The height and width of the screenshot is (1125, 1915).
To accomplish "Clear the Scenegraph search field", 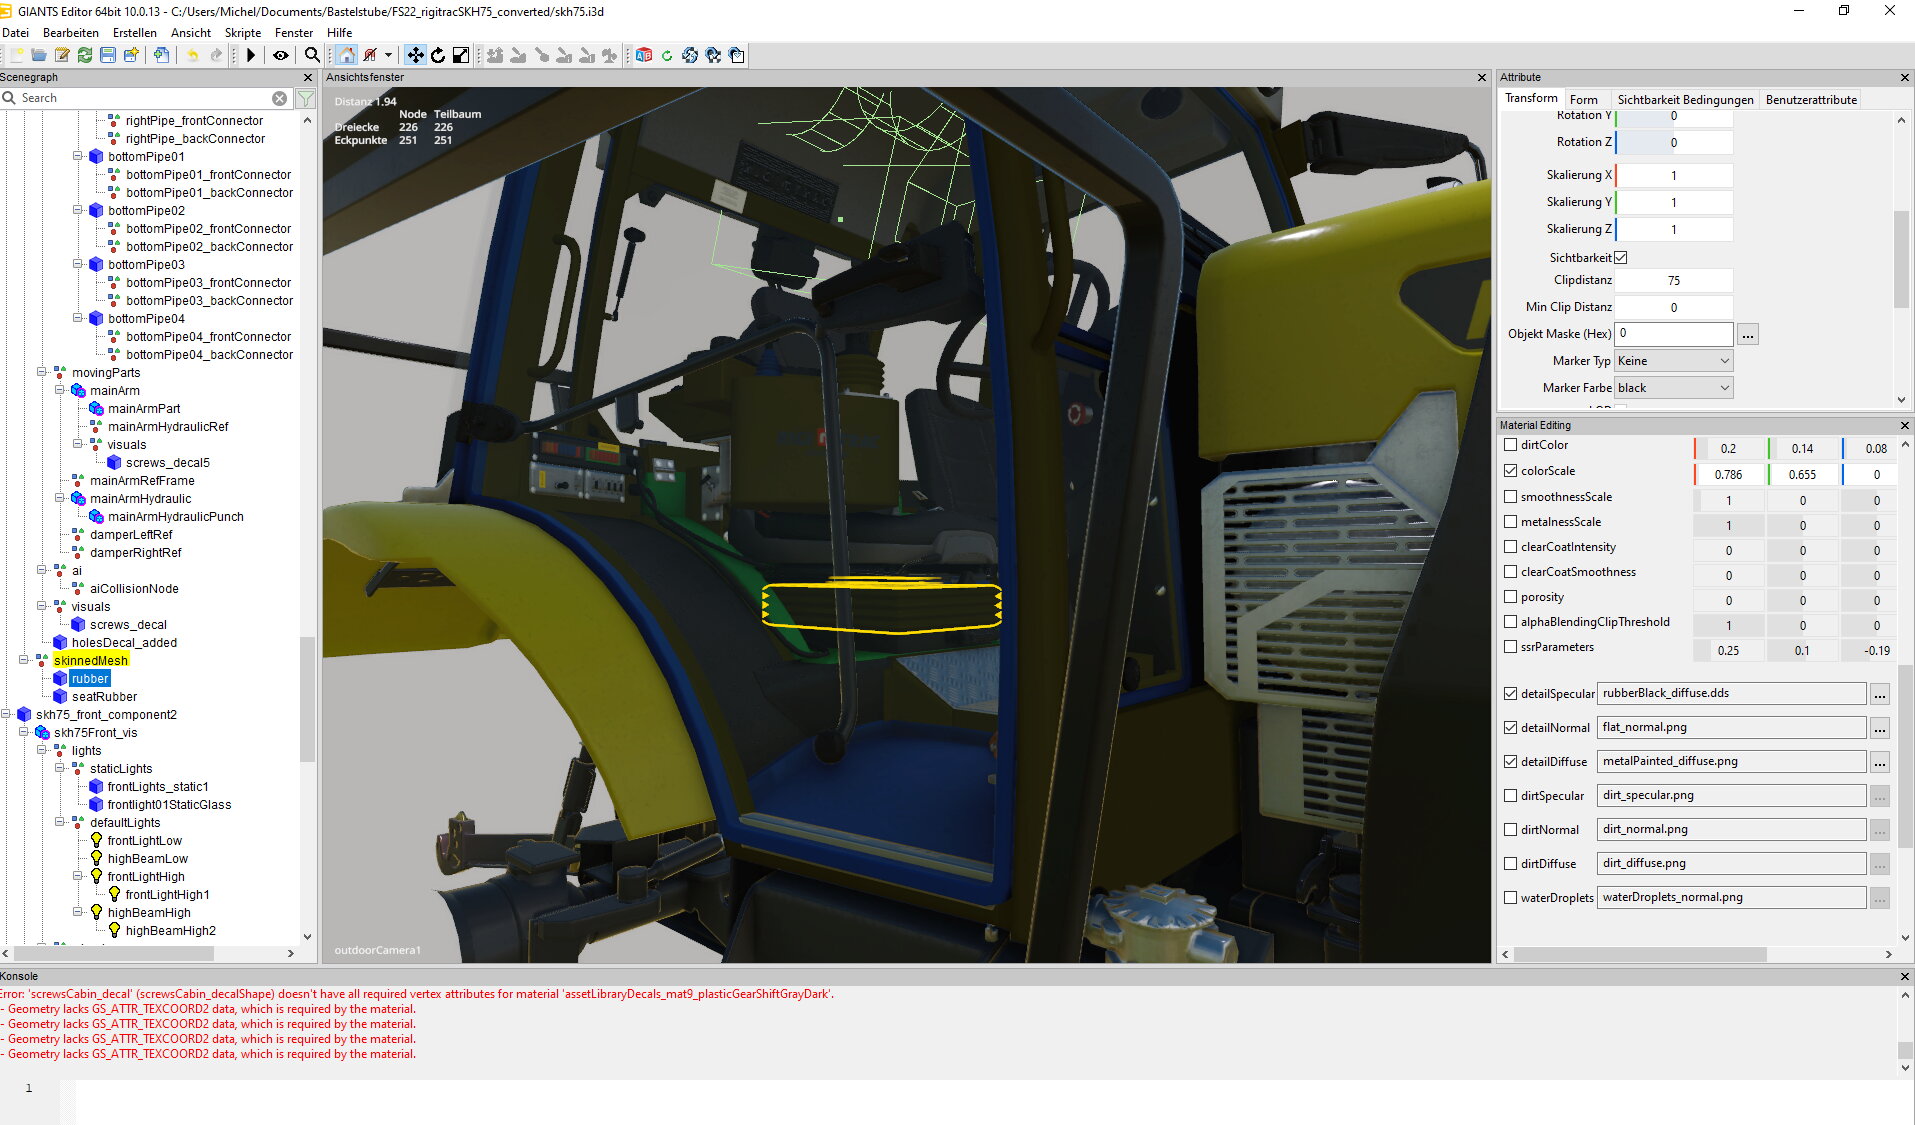I will point(280,98).
